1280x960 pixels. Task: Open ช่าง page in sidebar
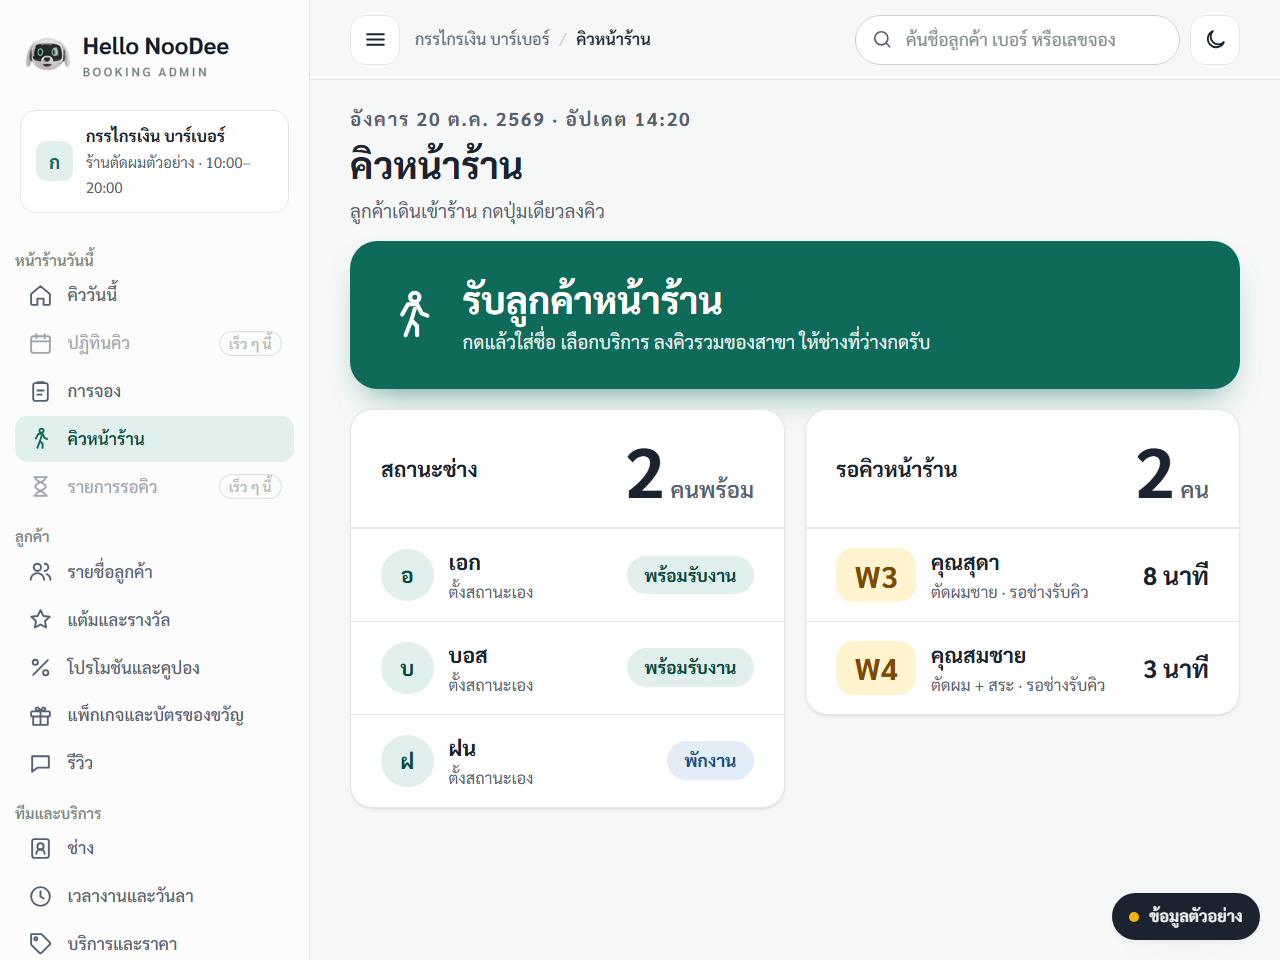154,848
